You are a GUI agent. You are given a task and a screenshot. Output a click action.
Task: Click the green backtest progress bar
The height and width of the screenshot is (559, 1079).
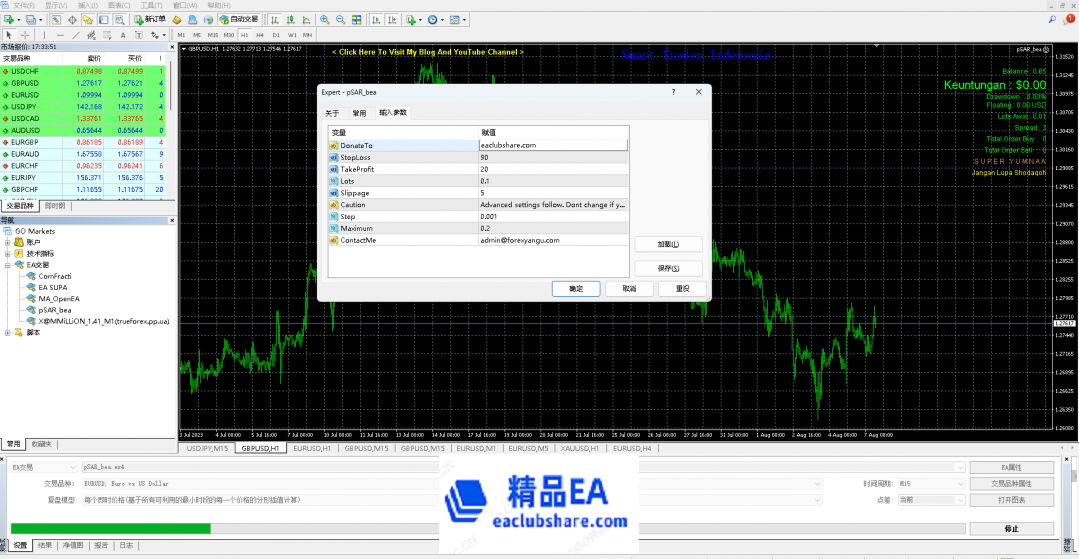click(x=110, y=528)
